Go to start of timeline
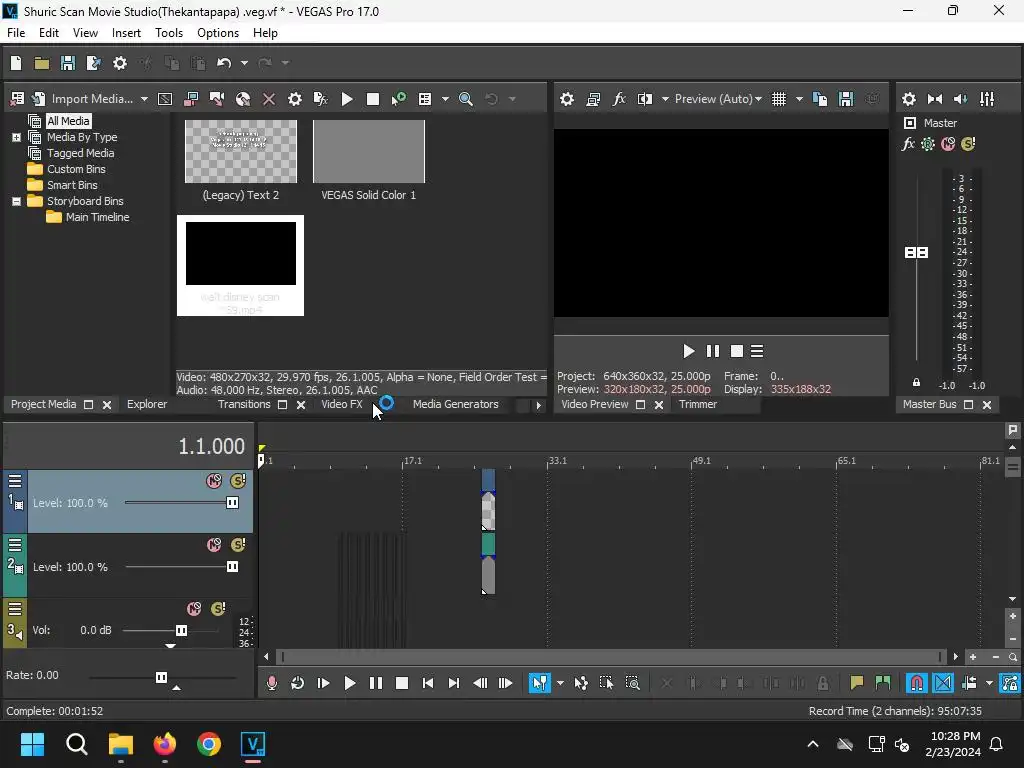The width and height of the screenshot is (1024, 768). coord(428,683)
